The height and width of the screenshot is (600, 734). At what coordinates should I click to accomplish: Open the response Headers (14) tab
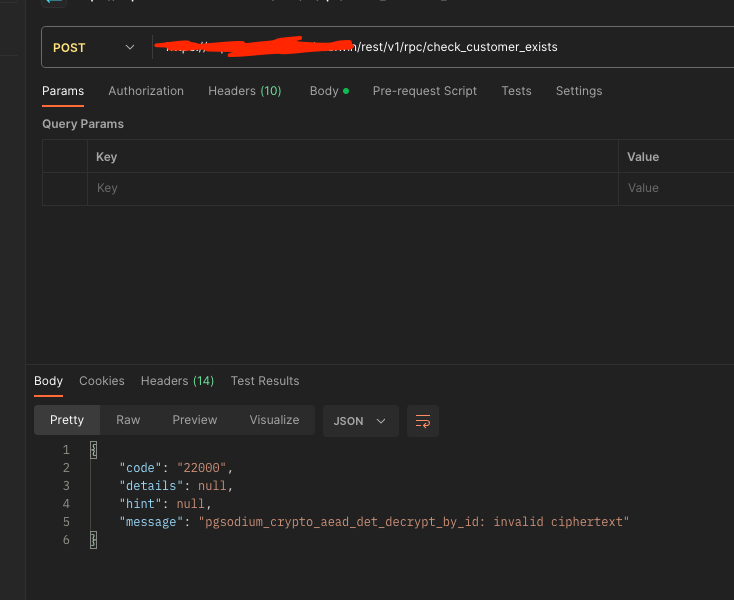coord(177,381)
